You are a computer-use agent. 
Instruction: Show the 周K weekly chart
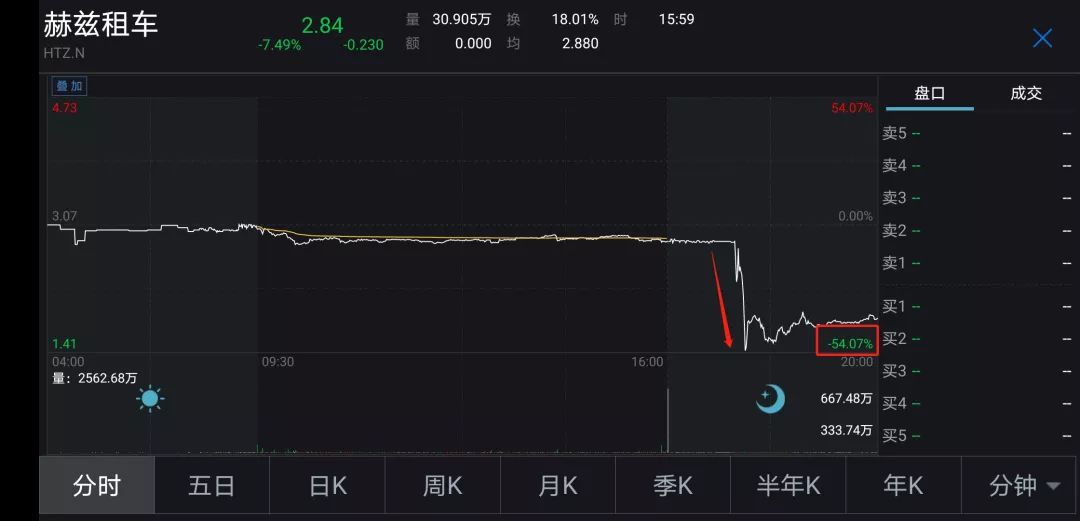pos(442,485)
